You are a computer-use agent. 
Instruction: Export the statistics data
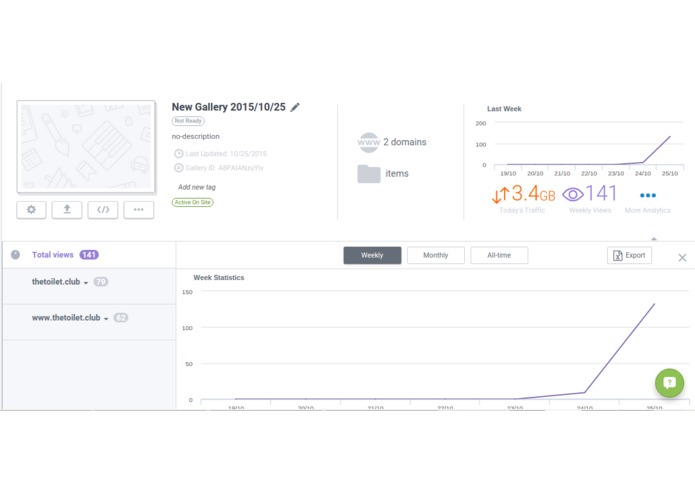tap(629, 255)
